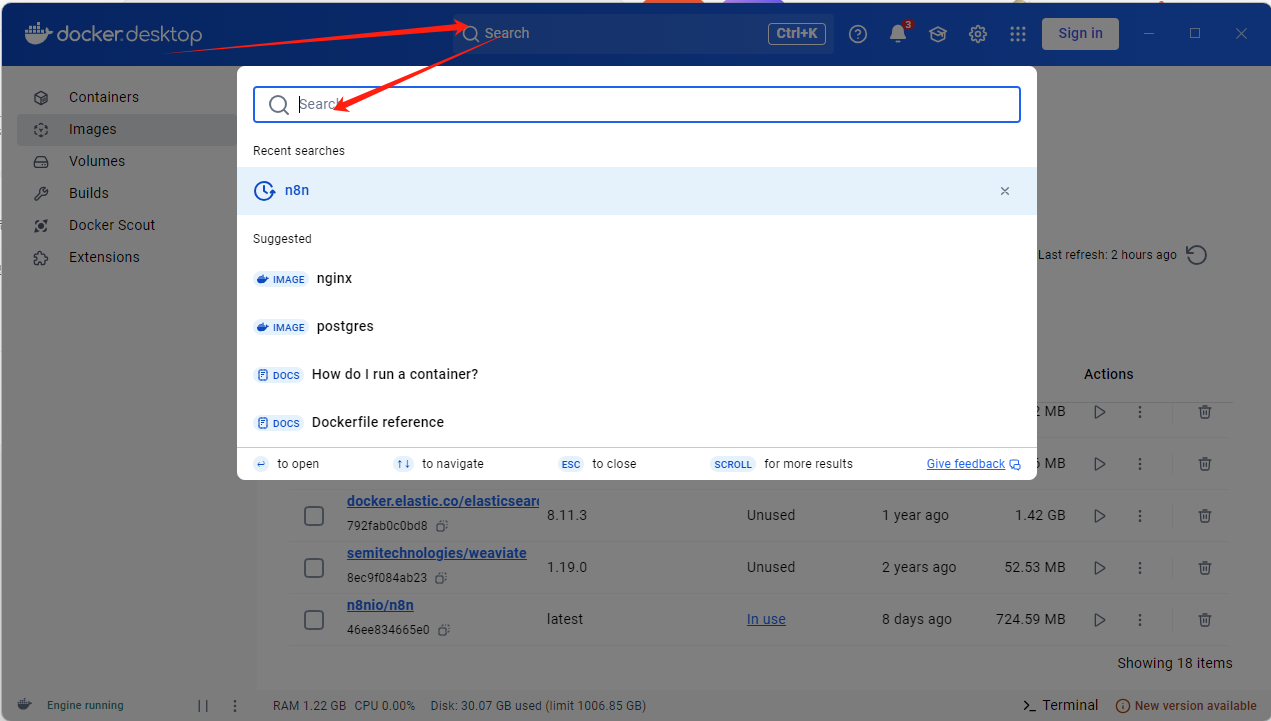Go to Extensions in sidebar
Screen dimensions: 1271x721
pos(127,257)
